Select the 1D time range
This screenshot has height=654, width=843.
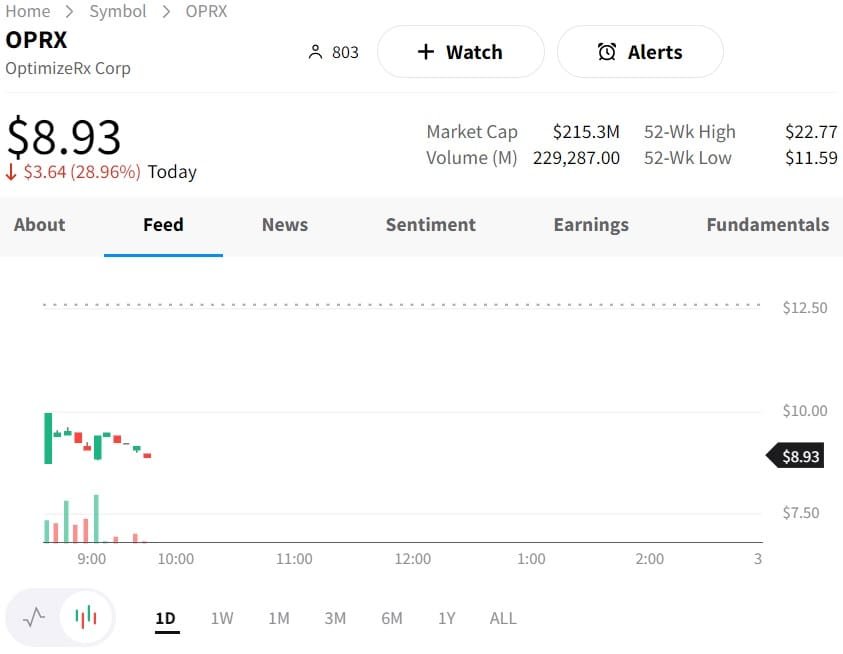pyautogui.click(x=166, y=618)
